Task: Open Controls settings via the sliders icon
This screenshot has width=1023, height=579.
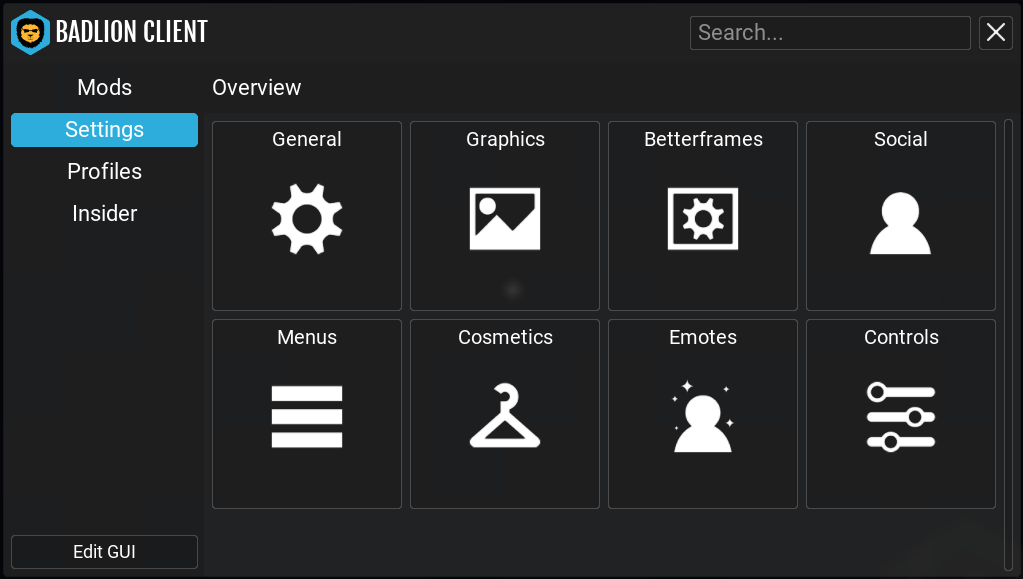Action: click(x=900, y=416)
